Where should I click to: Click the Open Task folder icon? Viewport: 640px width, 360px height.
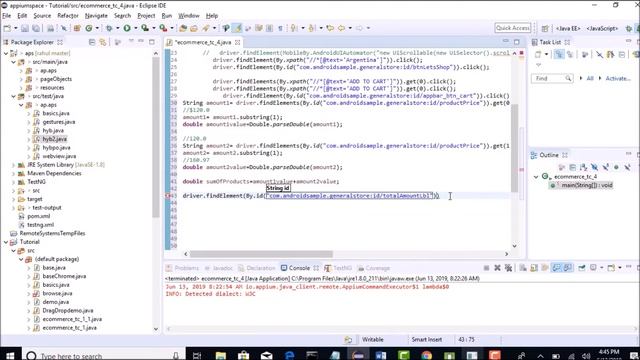[x=194, y=28]
